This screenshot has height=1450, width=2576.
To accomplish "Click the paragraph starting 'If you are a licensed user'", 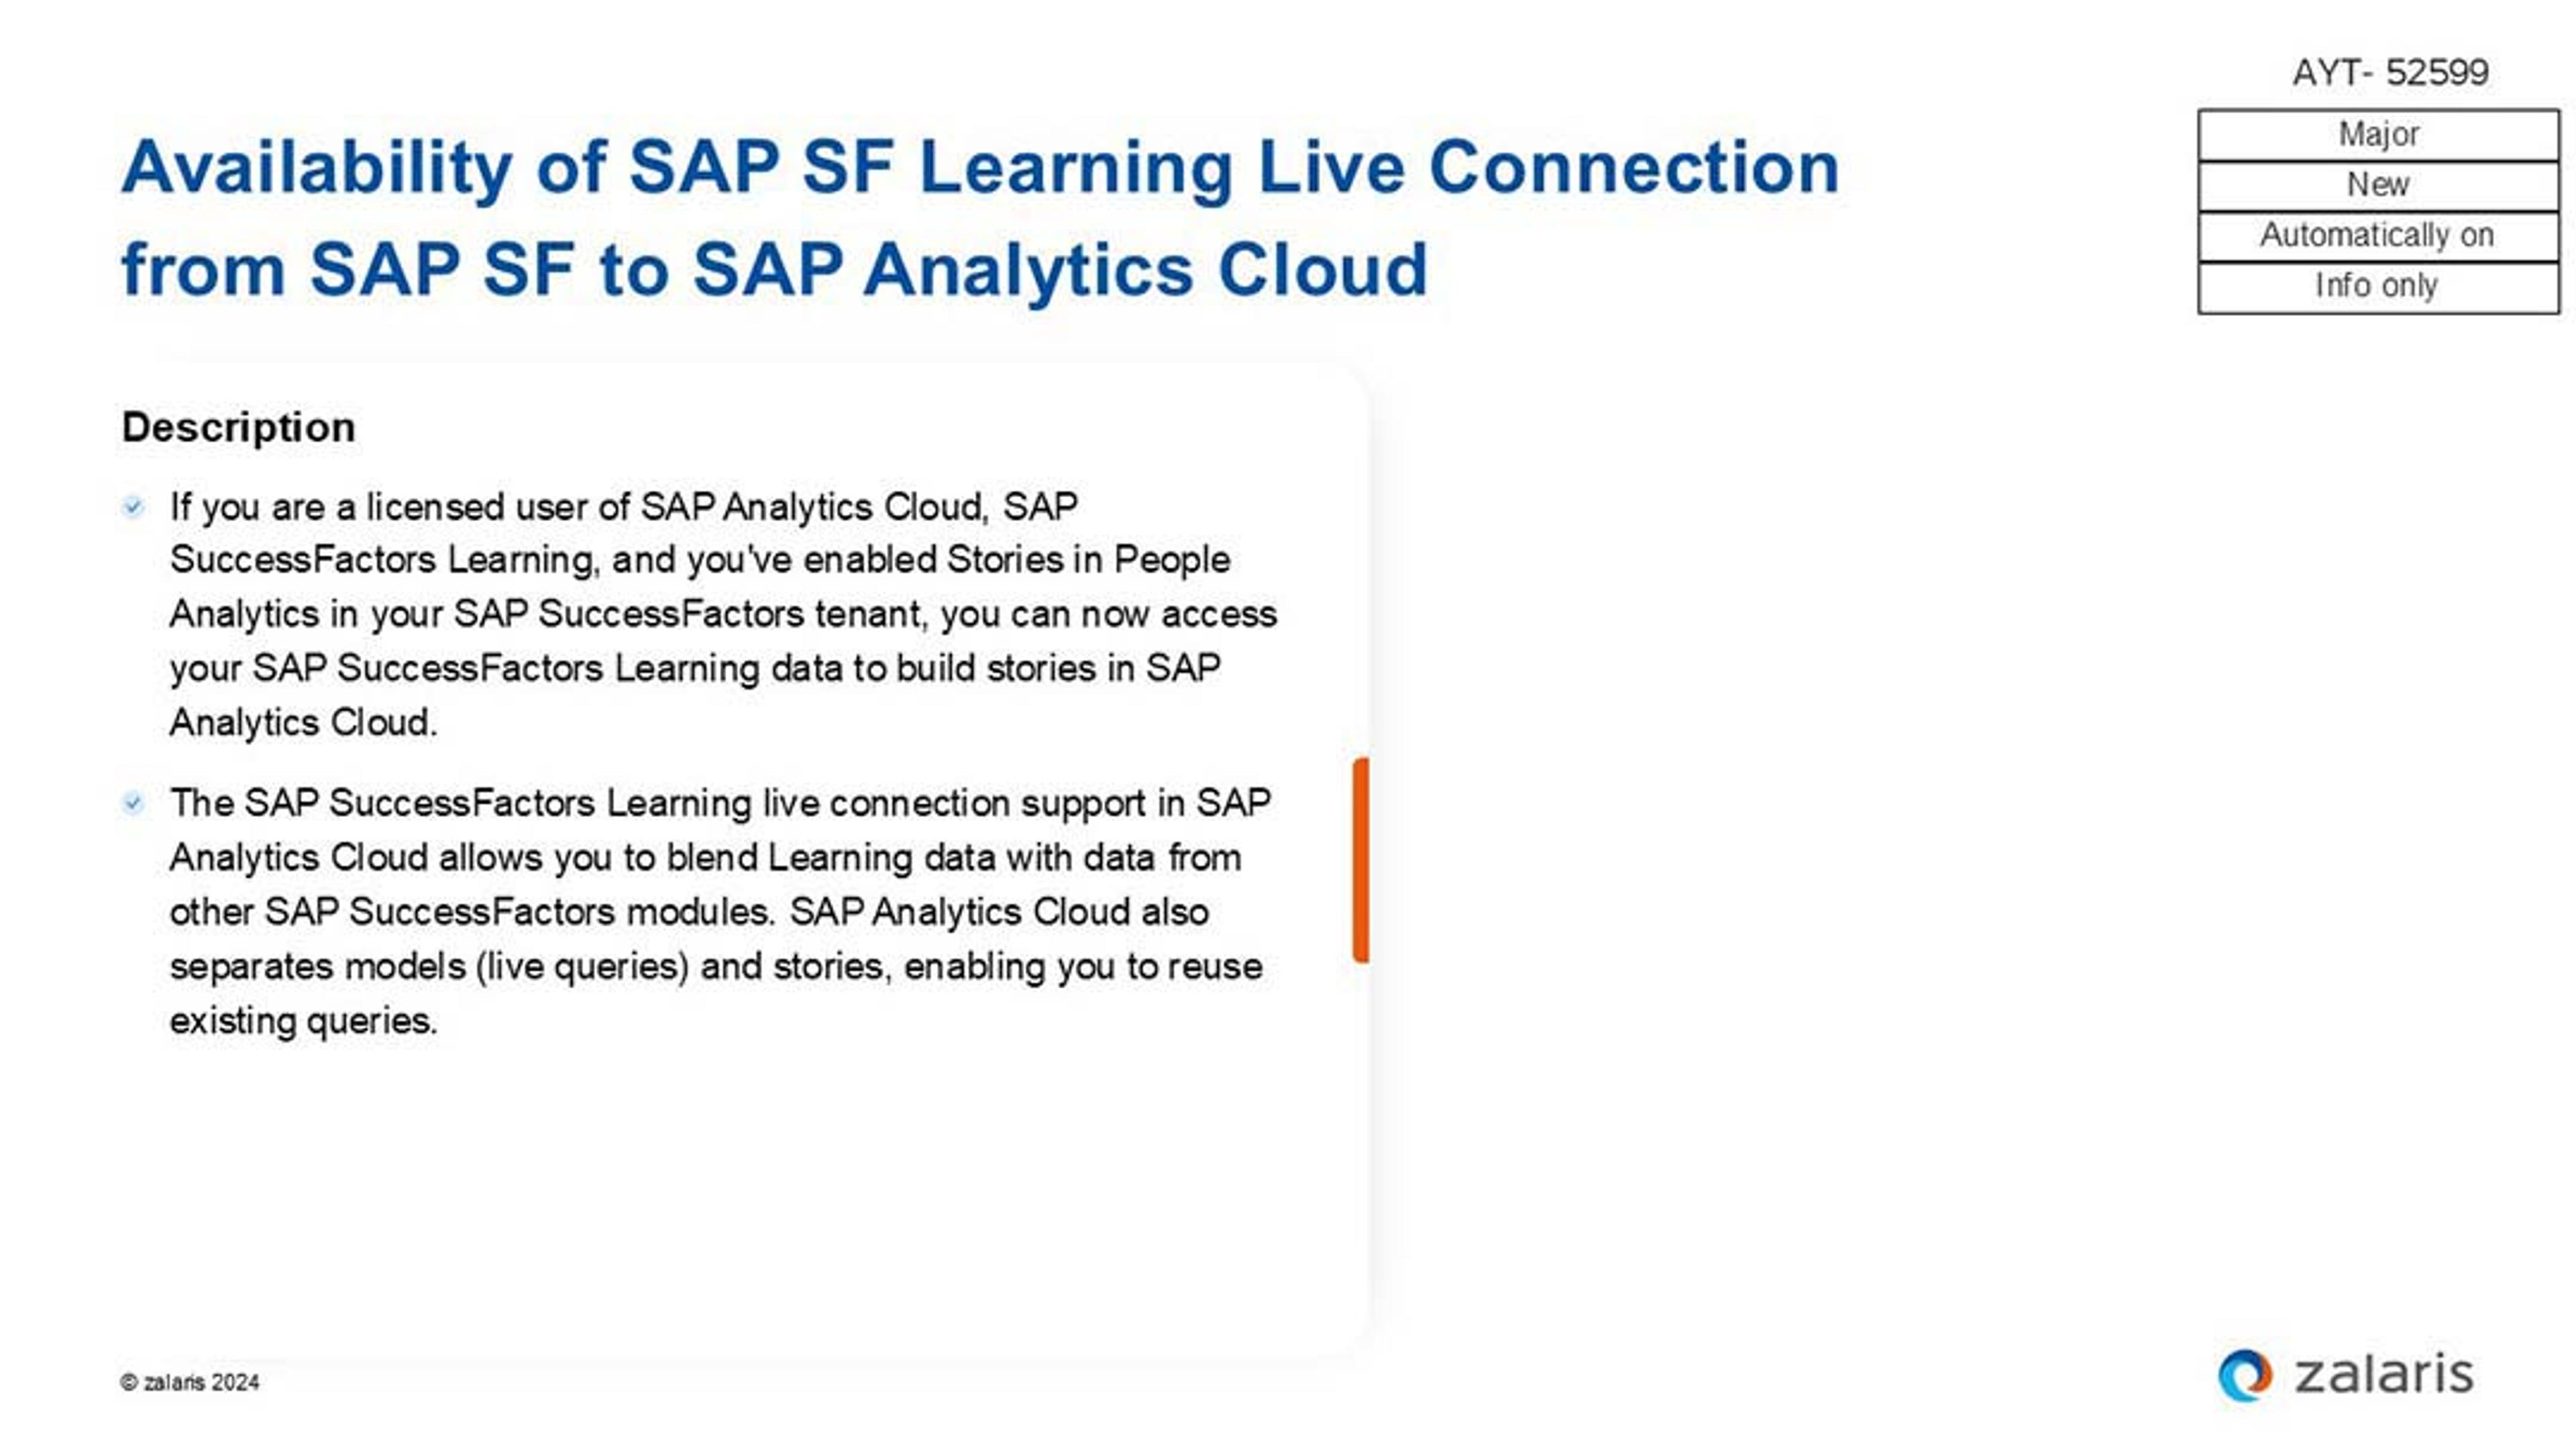I will [x=723, y=614].
